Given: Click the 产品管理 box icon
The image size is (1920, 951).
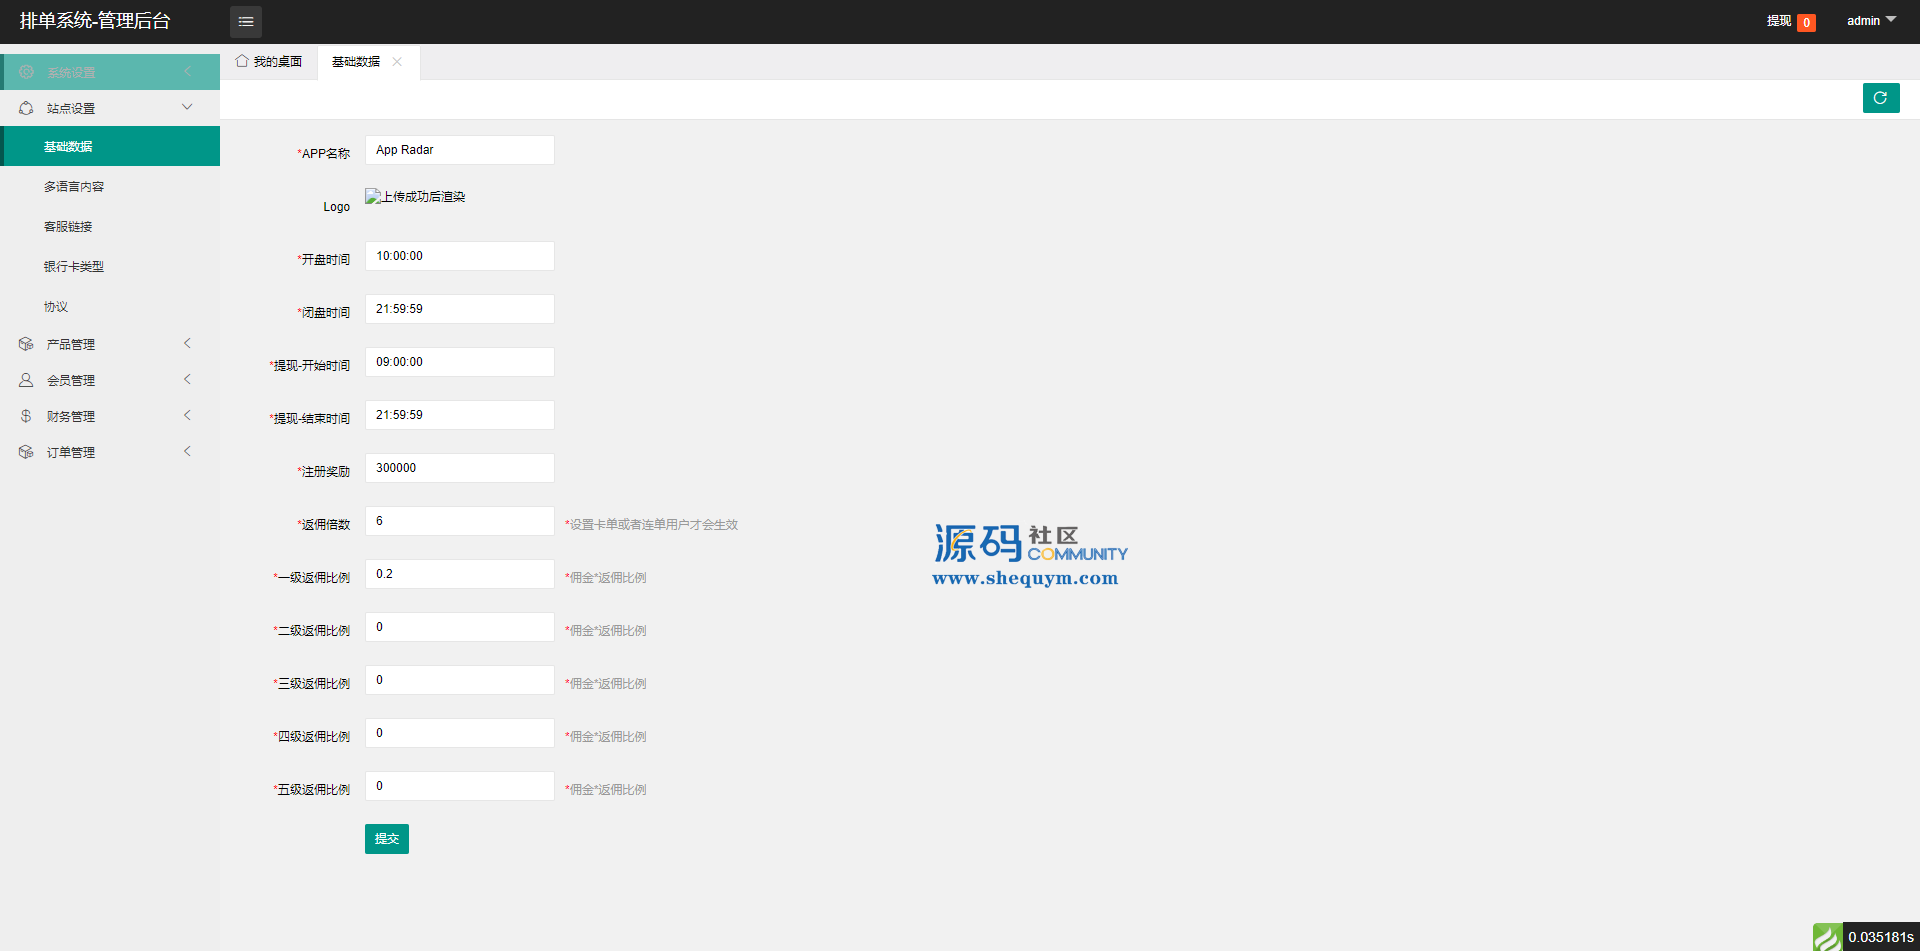Looking at the screenshot, I should click(x=26, y=344).
